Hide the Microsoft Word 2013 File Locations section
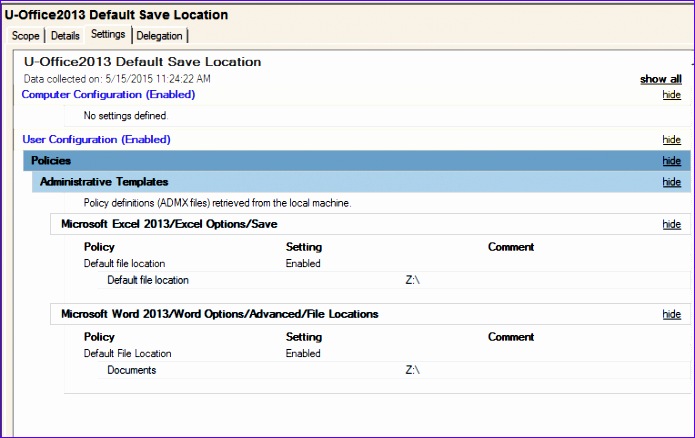Viewport: 695px width, 438px height. click(672, 314)
